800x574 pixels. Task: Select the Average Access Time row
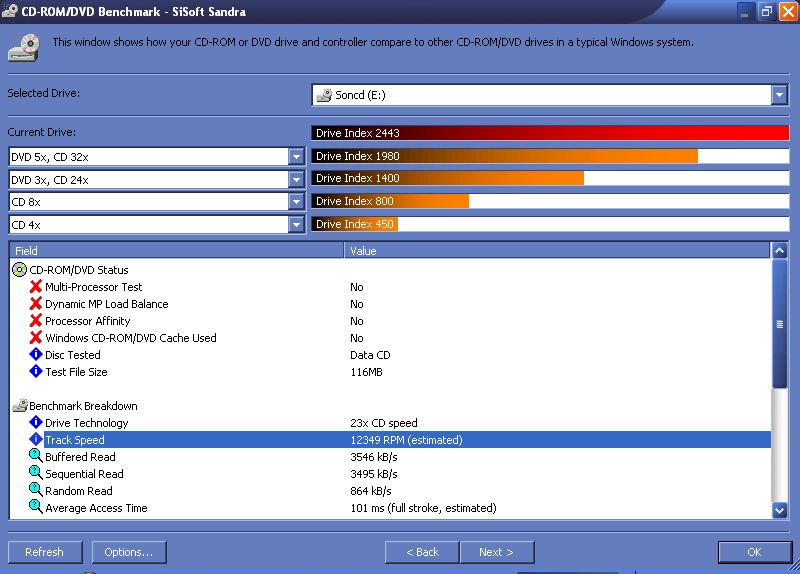(x=96, y=508)
